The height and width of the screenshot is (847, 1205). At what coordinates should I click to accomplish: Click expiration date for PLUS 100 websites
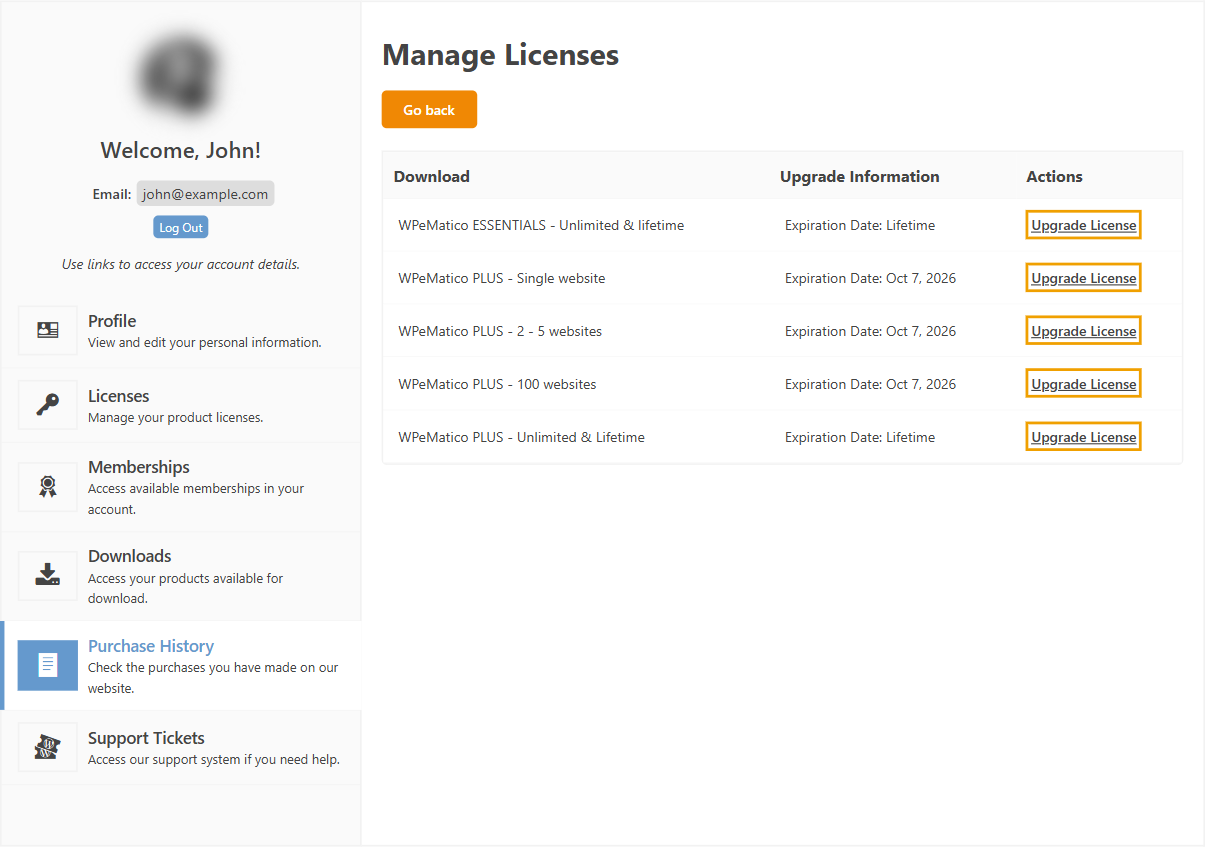tap(870, 384)
